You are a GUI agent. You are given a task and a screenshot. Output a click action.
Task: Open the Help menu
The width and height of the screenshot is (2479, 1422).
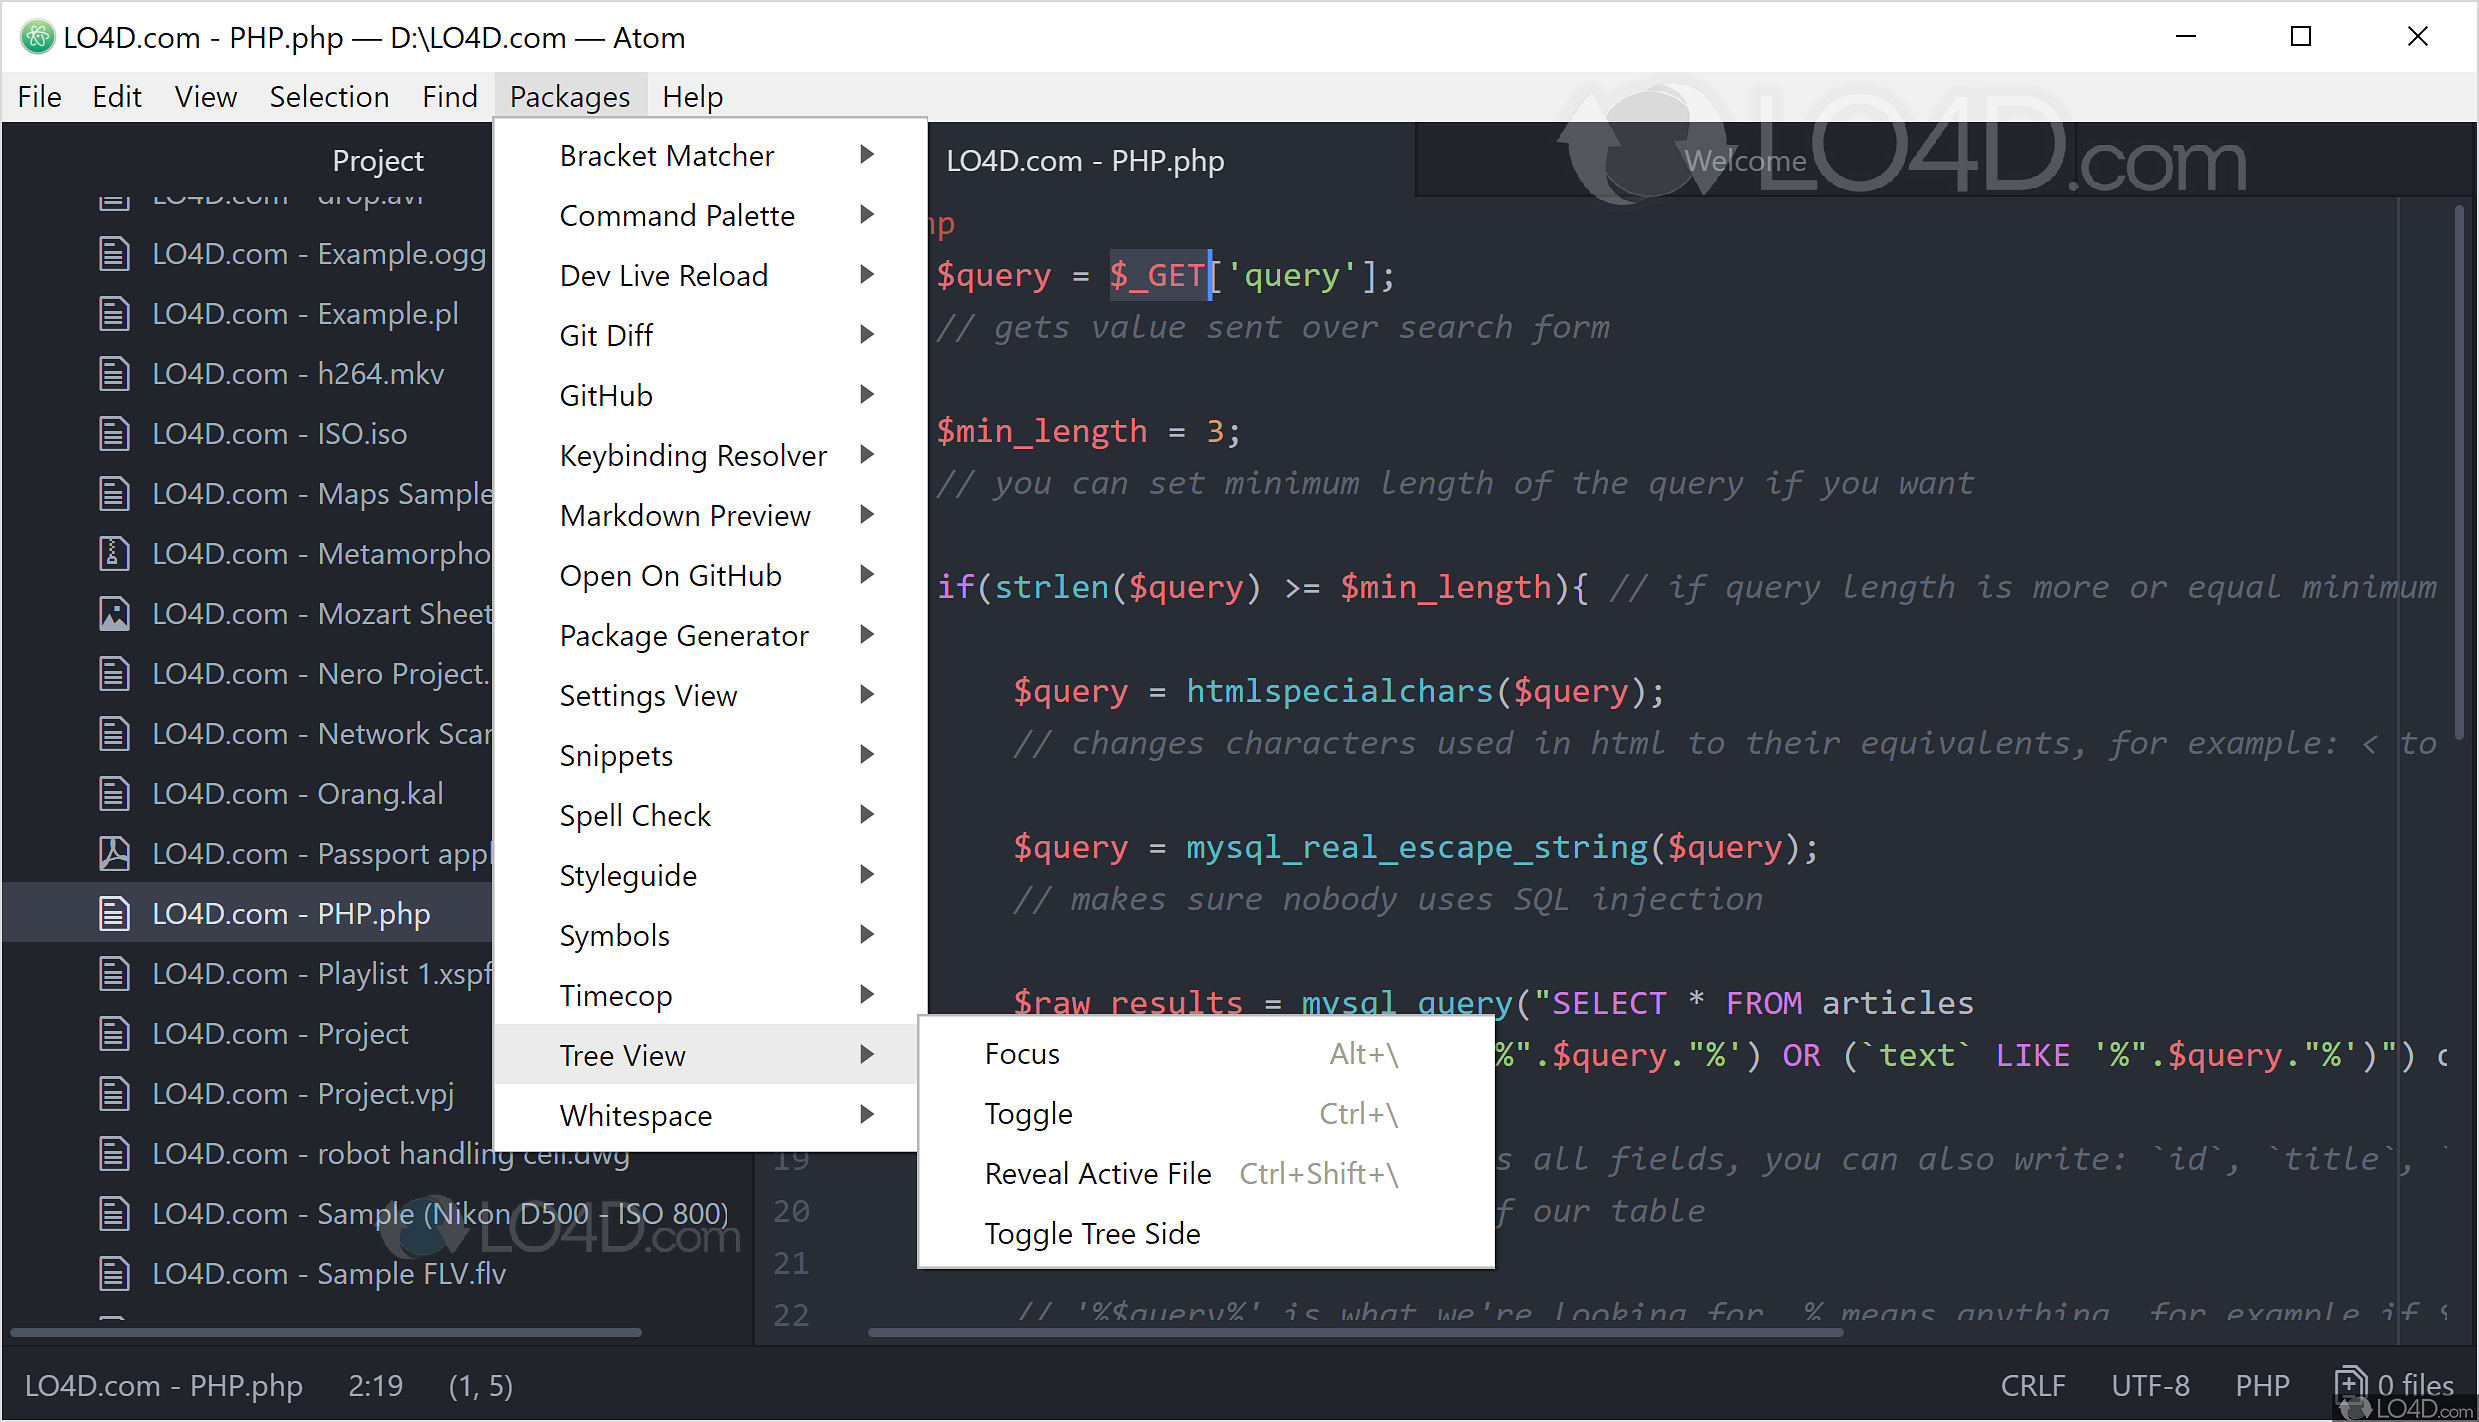692,97
